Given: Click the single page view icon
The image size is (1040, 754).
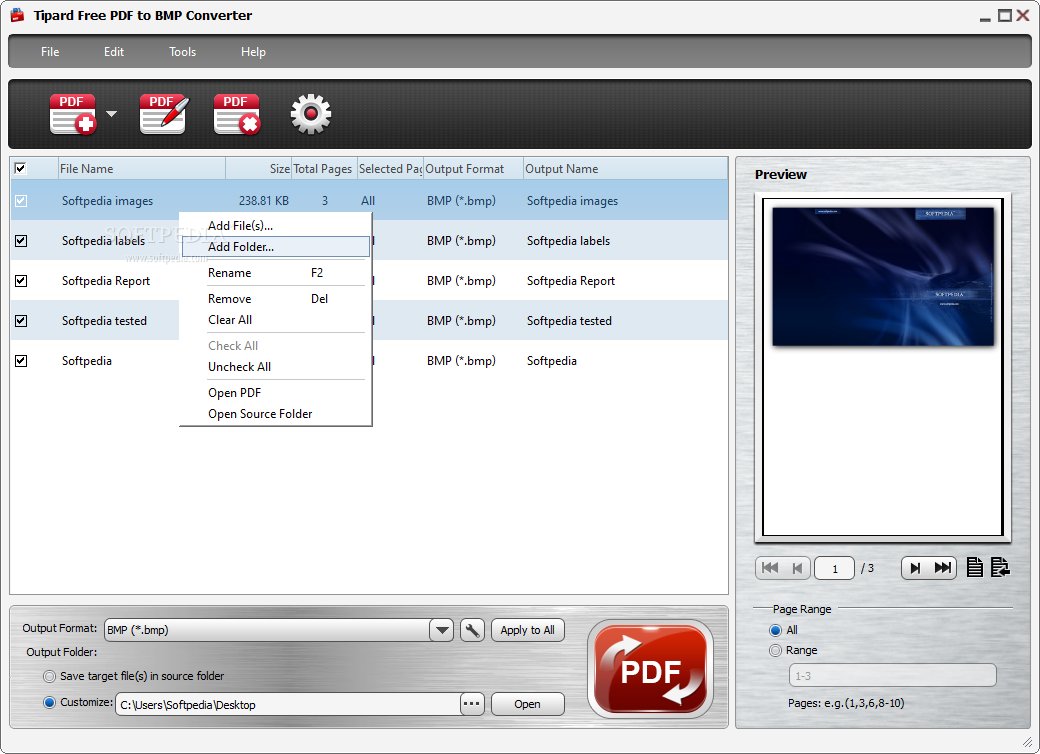Looking at the screenshot, I should tap(974, 567).
